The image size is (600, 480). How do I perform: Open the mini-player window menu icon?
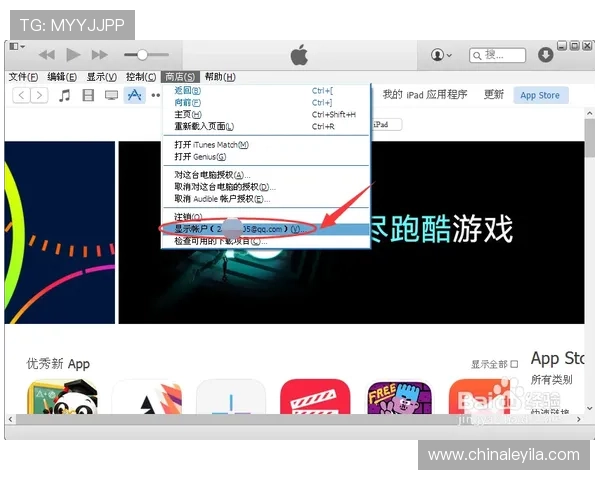point(17,46)
